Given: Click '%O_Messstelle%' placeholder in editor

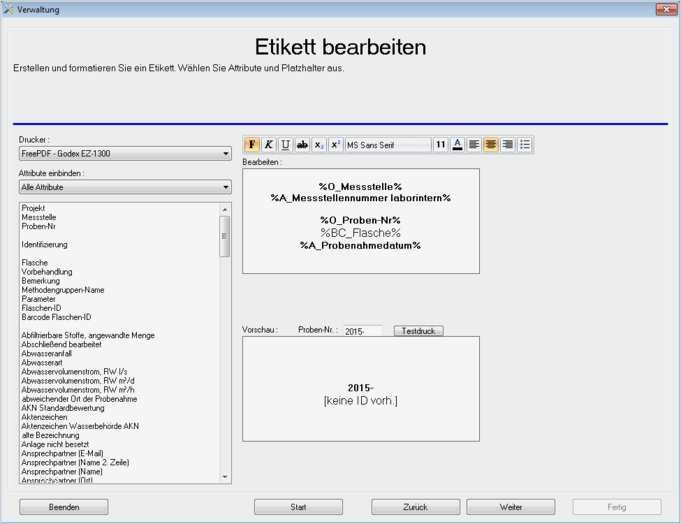Looking at the screenshot, I should pos(360,187).
